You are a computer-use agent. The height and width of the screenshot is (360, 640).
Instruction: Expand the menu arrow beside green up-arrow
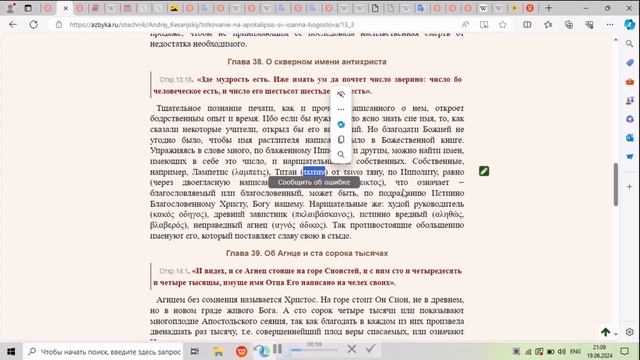click(x=616, y=333)
